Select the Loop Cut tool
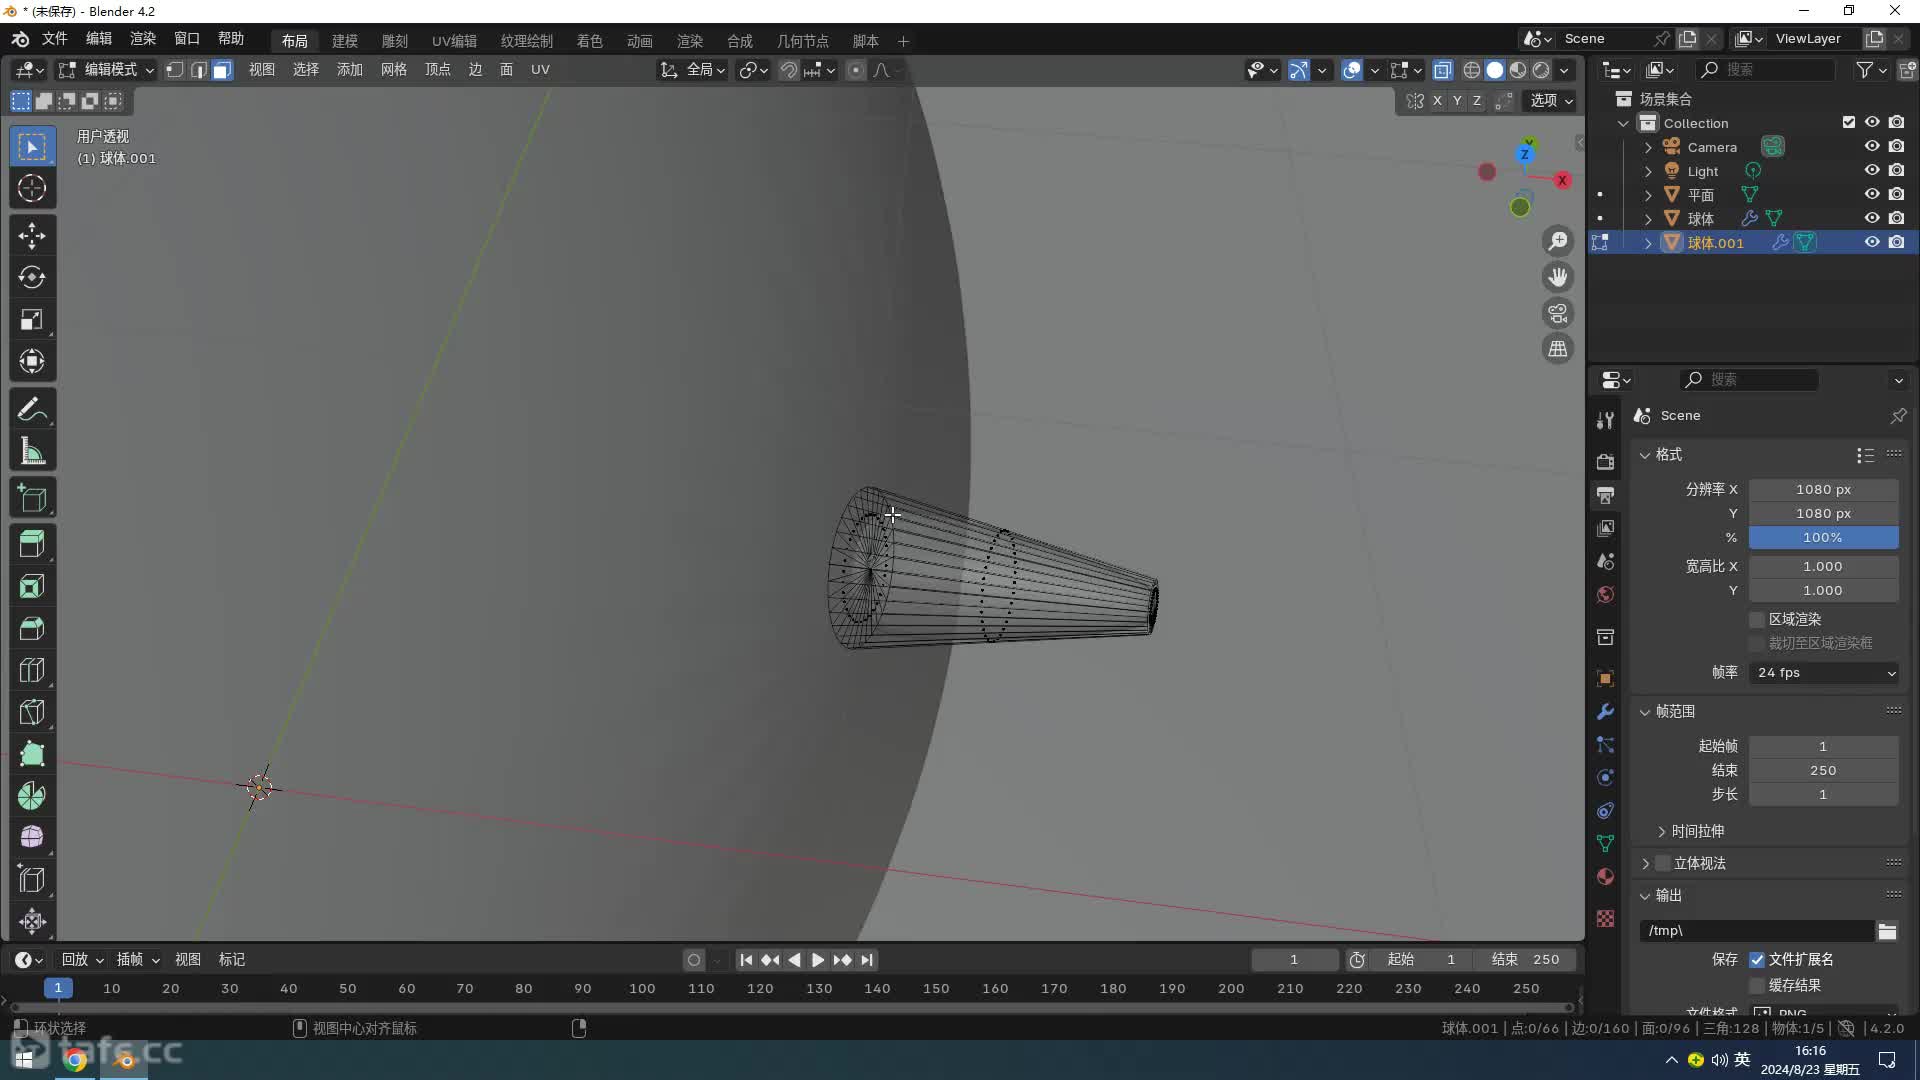Screen dimensions: 1920x1080 point(32,671)
